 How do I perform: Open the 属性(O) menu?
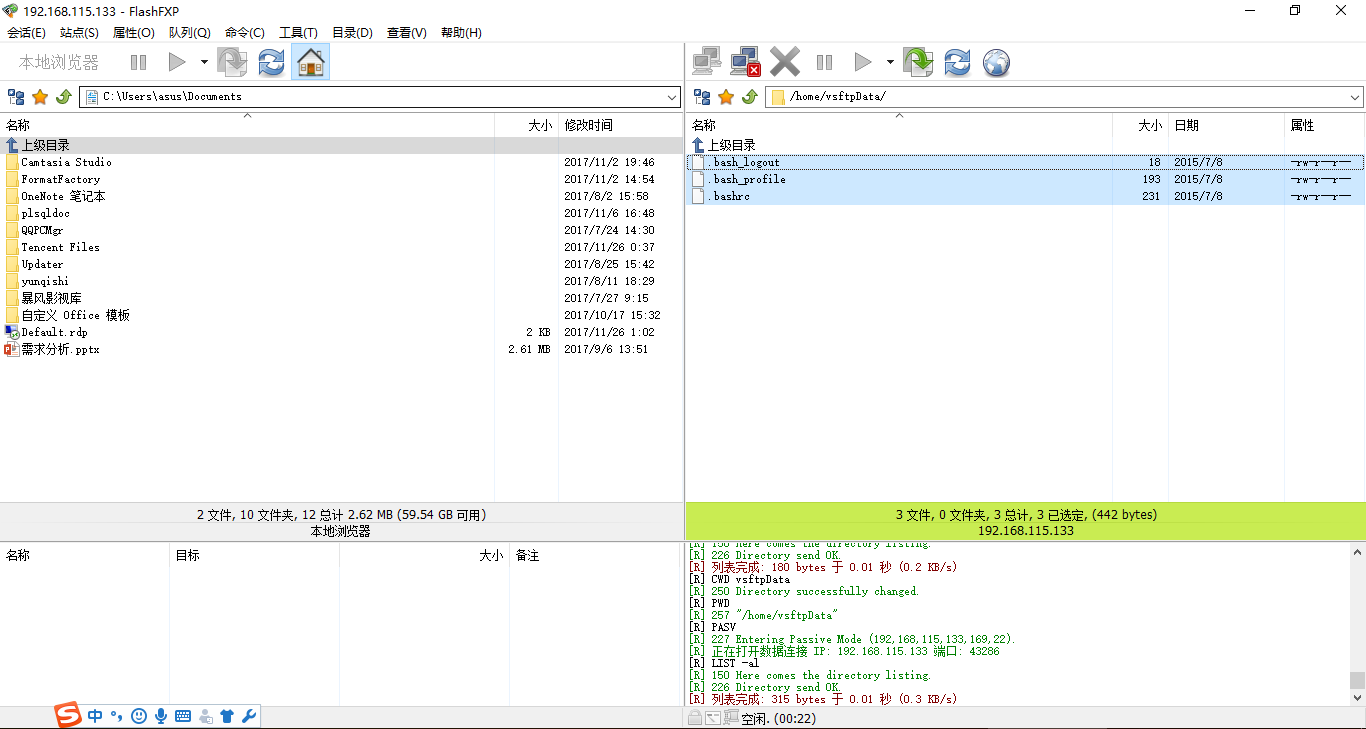click(x=134, y=33)
